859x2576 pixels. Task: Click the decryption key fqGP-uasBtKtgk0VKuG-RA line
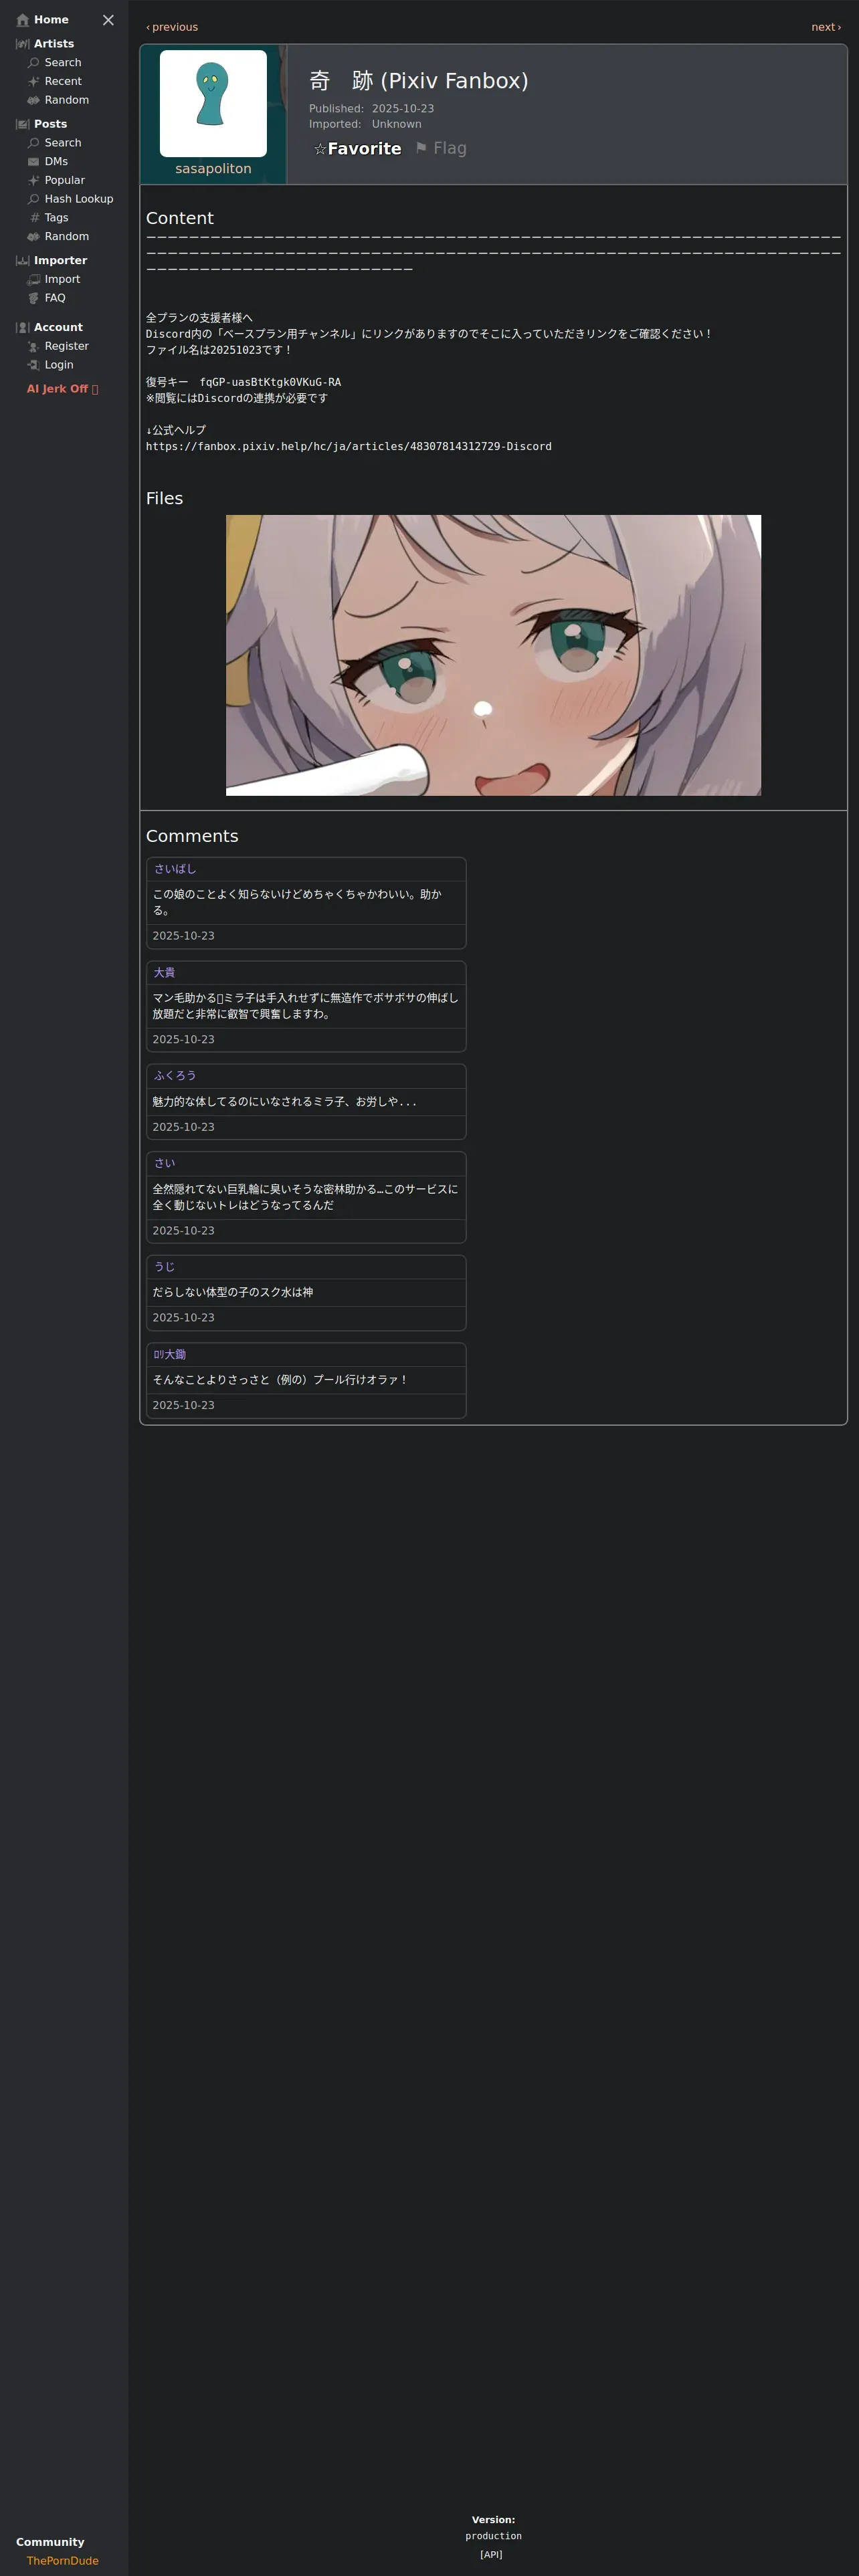click(243, 382)
